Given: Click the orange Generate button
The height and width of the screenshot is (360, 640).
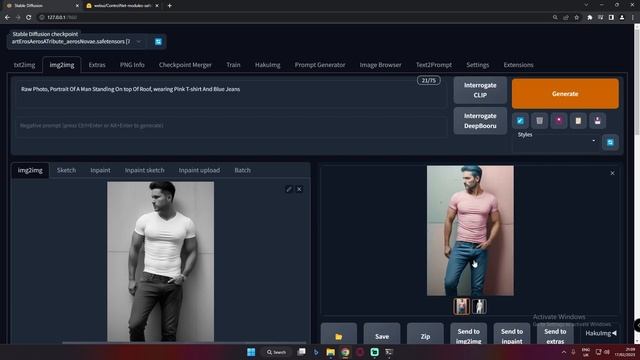Looking at the screenshot, I should (x=565, y=94).
